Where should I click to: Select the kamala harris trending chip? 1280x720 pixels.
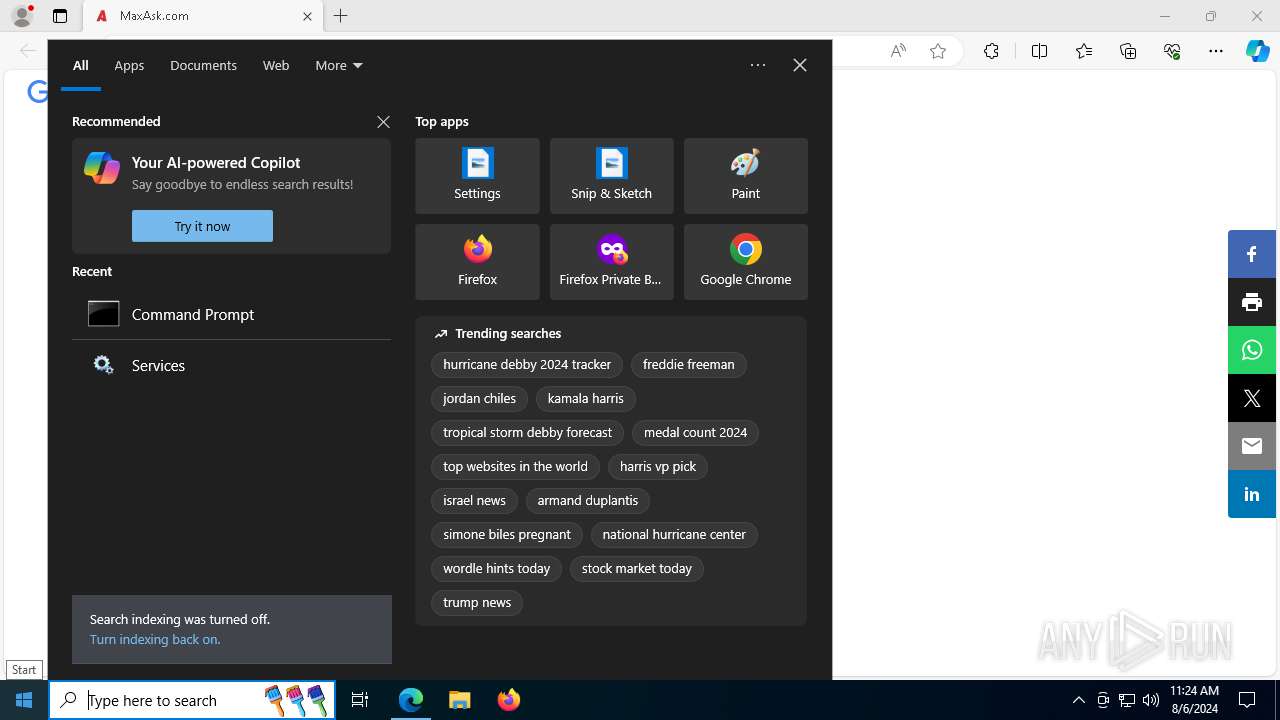pos(586,399)
